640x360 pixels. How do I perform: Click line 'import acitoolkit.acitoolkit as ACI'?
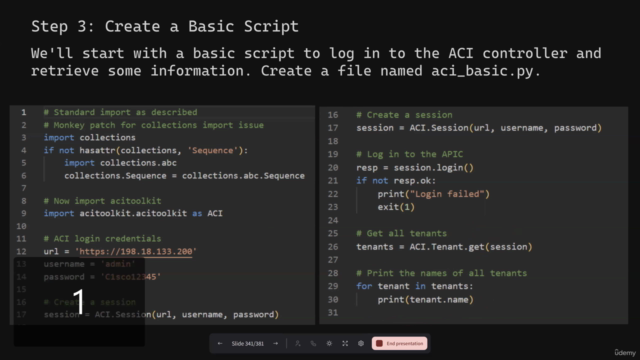(133, 213)
